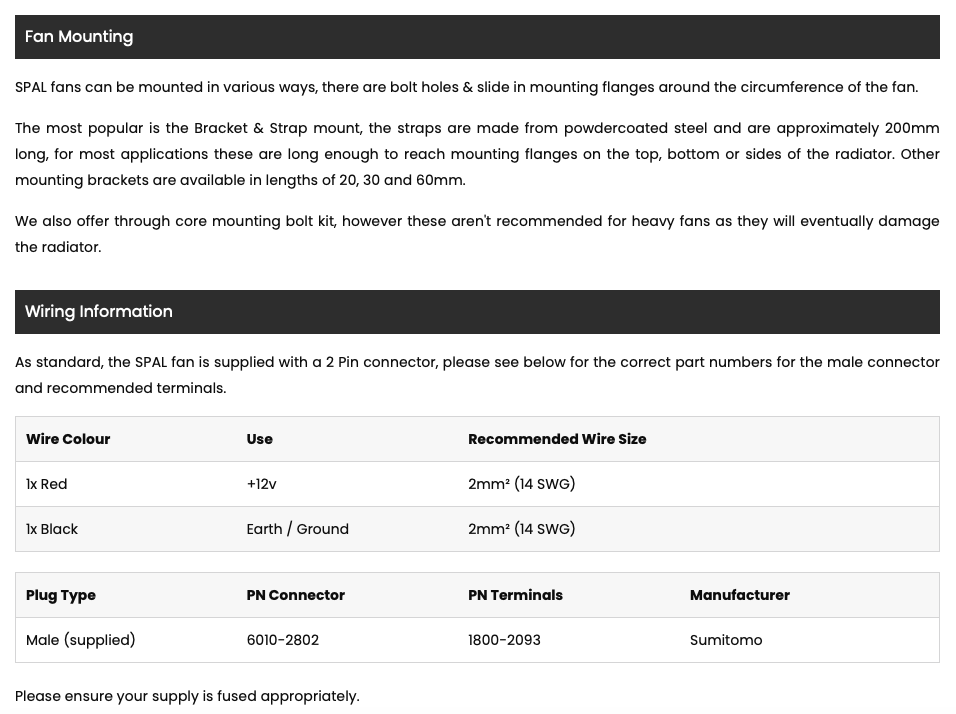This screenshot has width=956, height=714.
Task: Click the Fan Mounting section header
Action: click(477, 37)
